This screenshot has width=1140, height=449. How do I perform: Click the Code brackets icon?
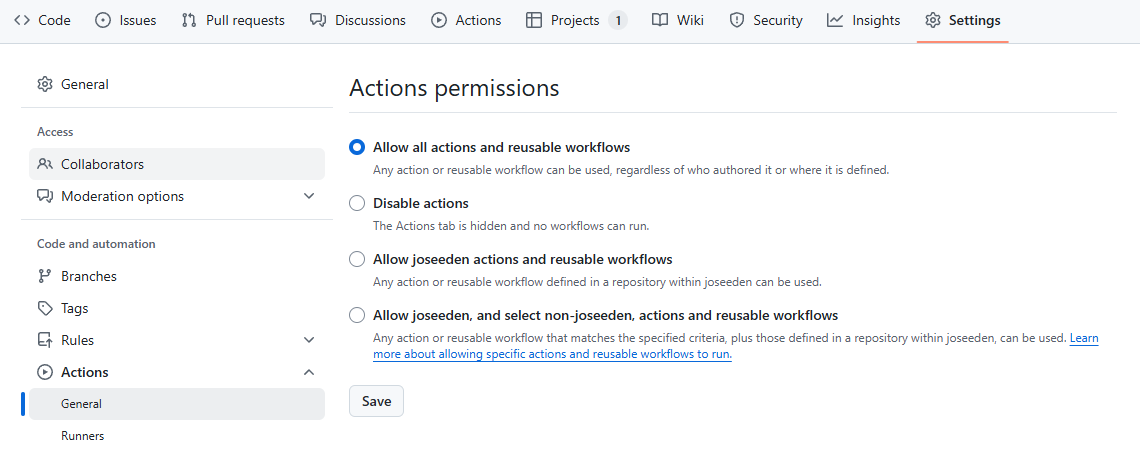coord(22,20)
